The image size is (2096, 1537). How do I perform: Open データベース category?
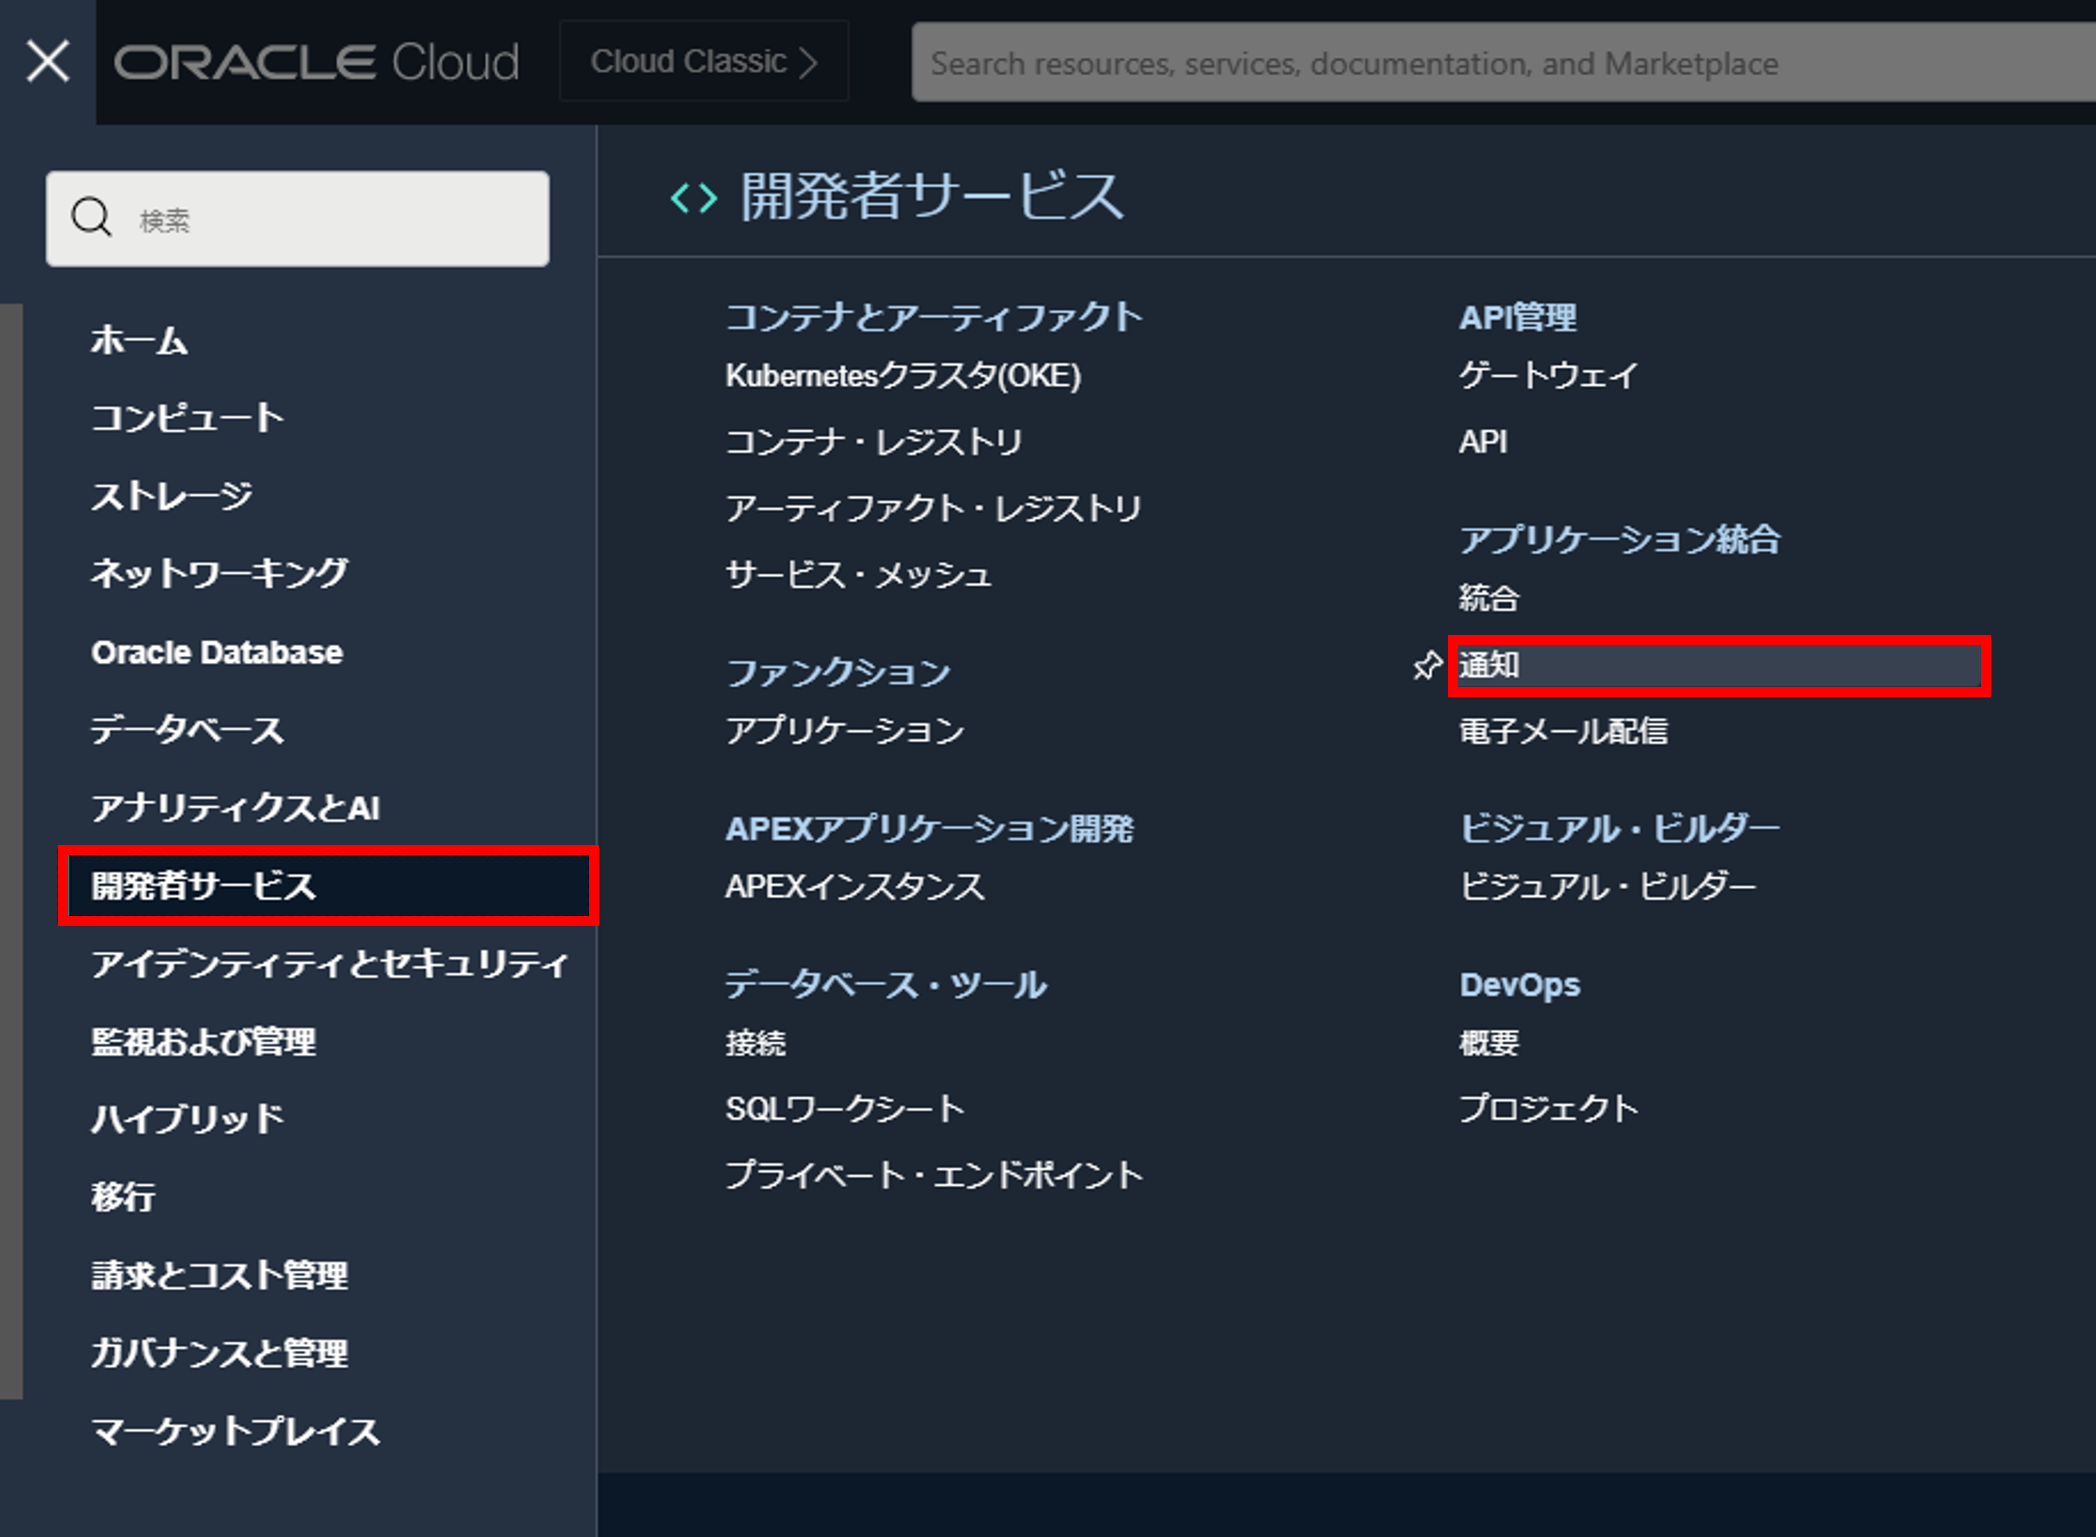tap(188, 730)
